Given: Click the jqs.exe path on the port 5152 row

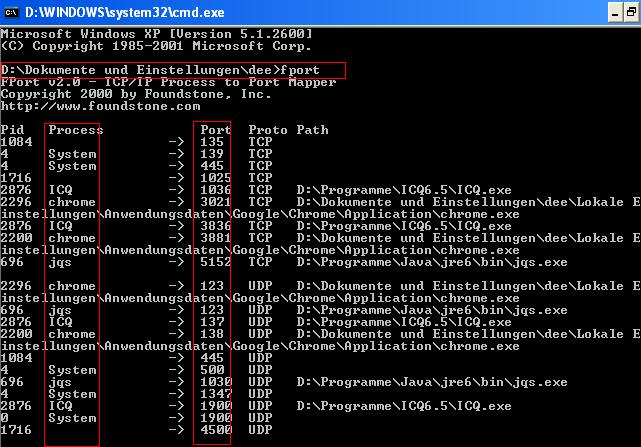Looking at the screenshot, I should pos(432,262).
